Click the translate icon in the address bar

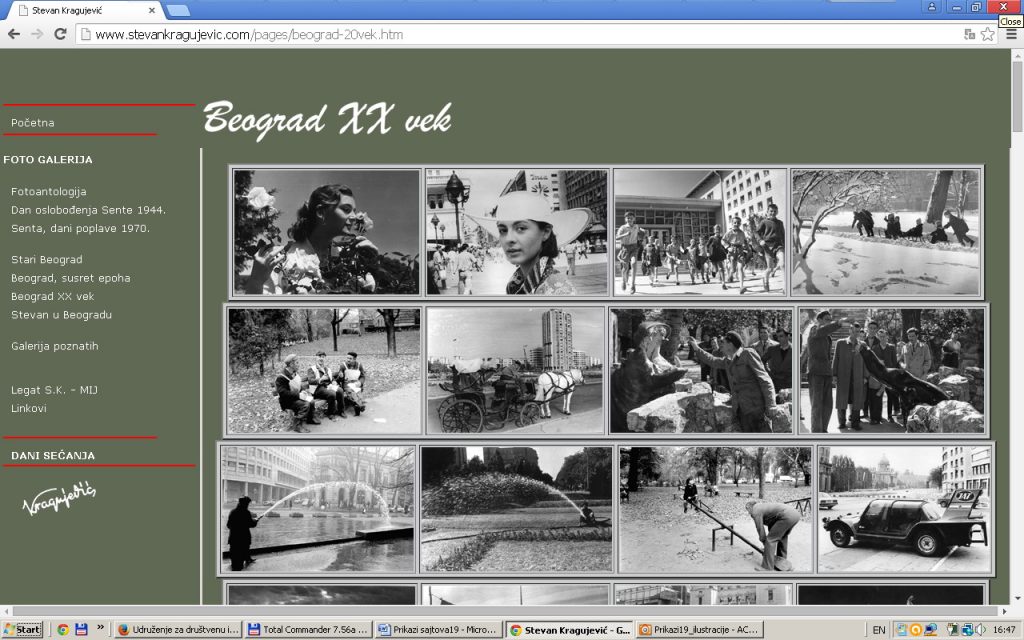coord(969,34)
